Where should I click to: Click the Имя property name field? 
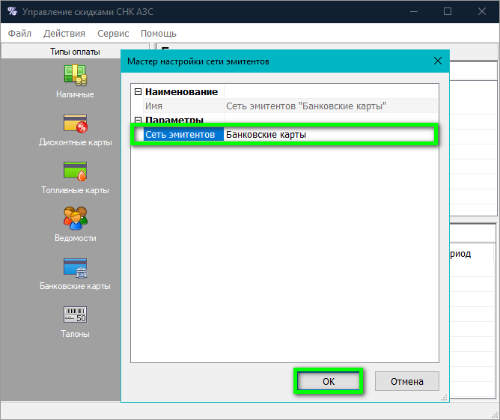[x=184, y=106]
